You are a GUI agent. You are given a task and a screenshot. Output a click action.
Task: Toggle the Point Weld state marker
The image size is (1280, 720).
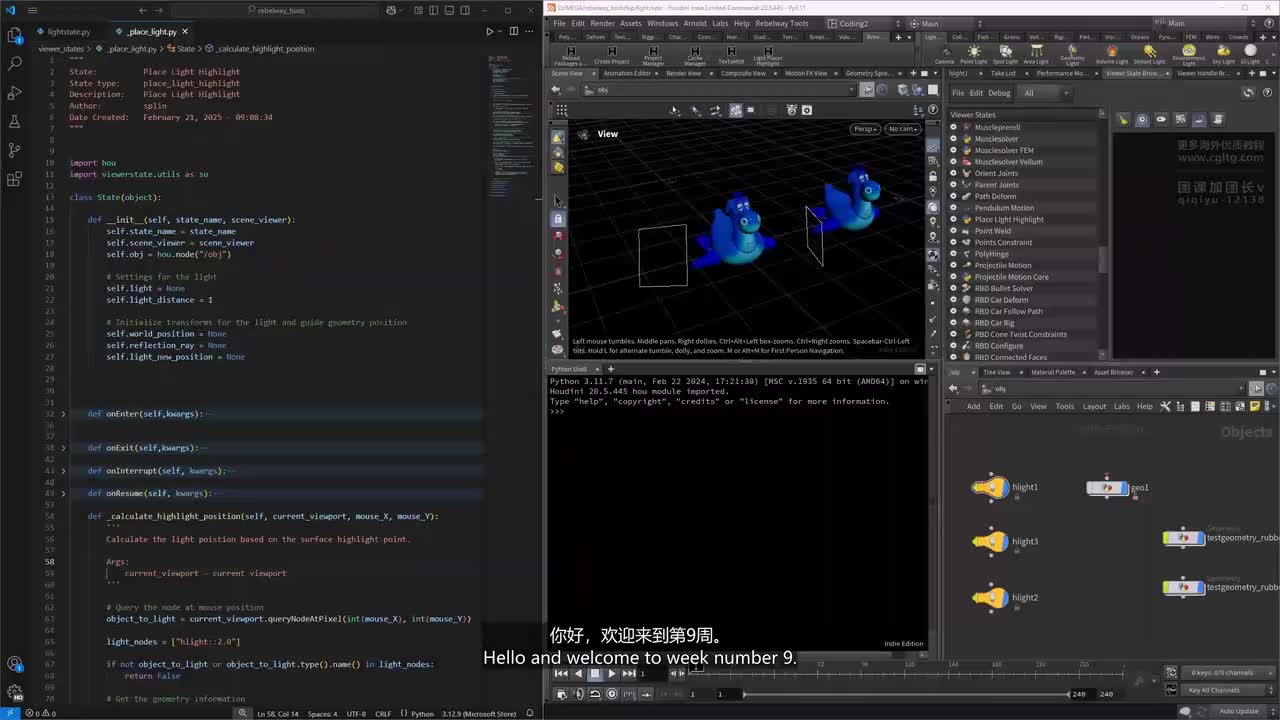point(953,231)
